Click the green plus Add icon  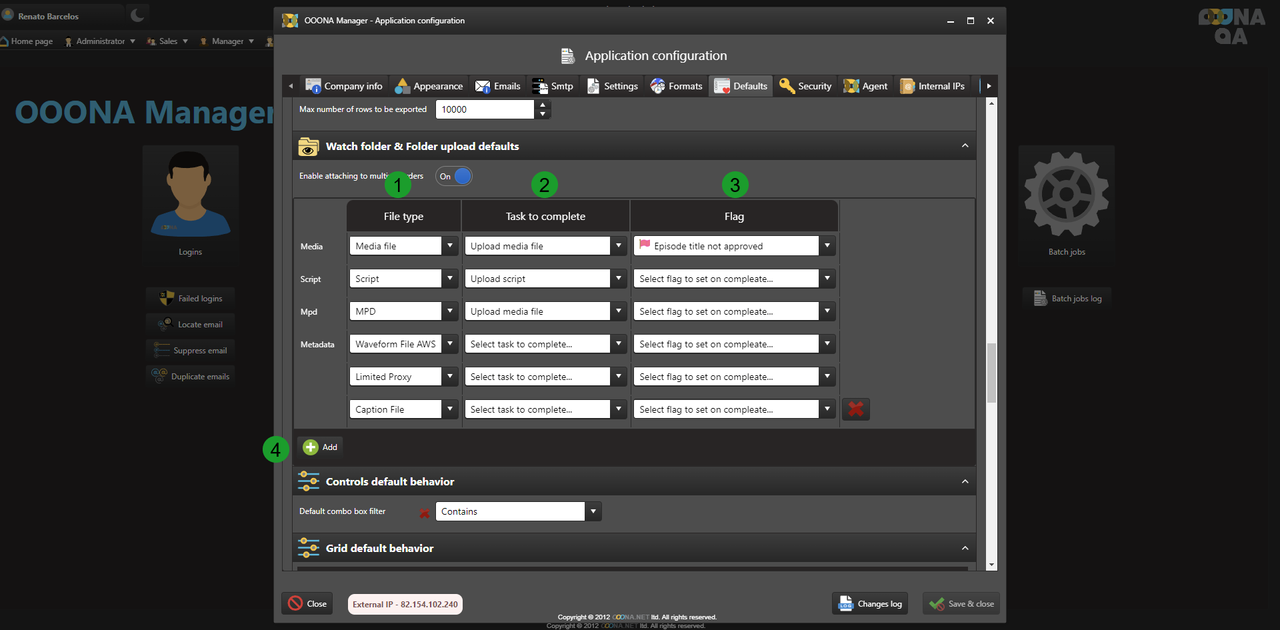pyautogui.click(x=311, y=447)
